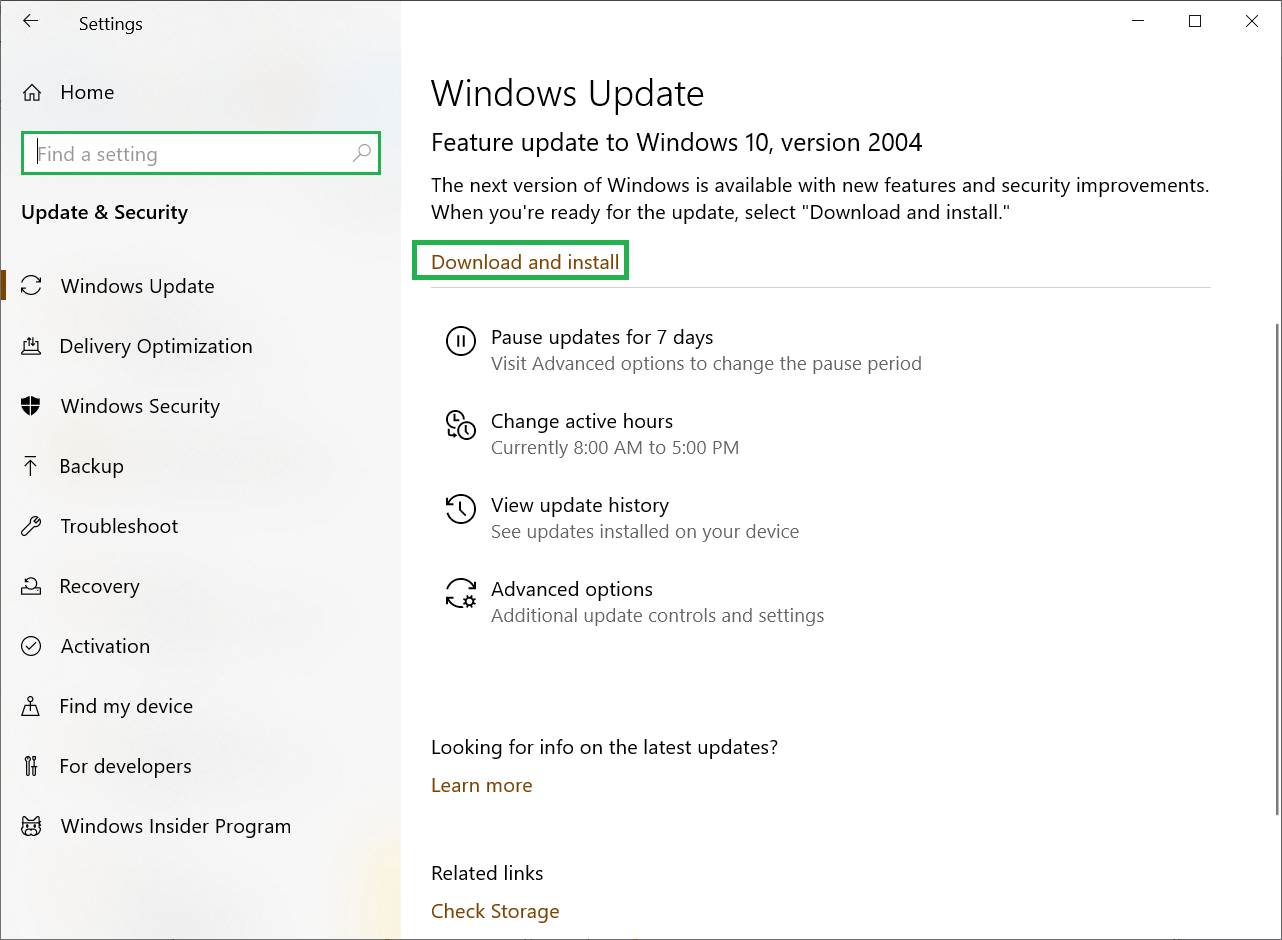Click the 'Related links' heading
The image size is (1282, 940).
[x=487, y=873]
